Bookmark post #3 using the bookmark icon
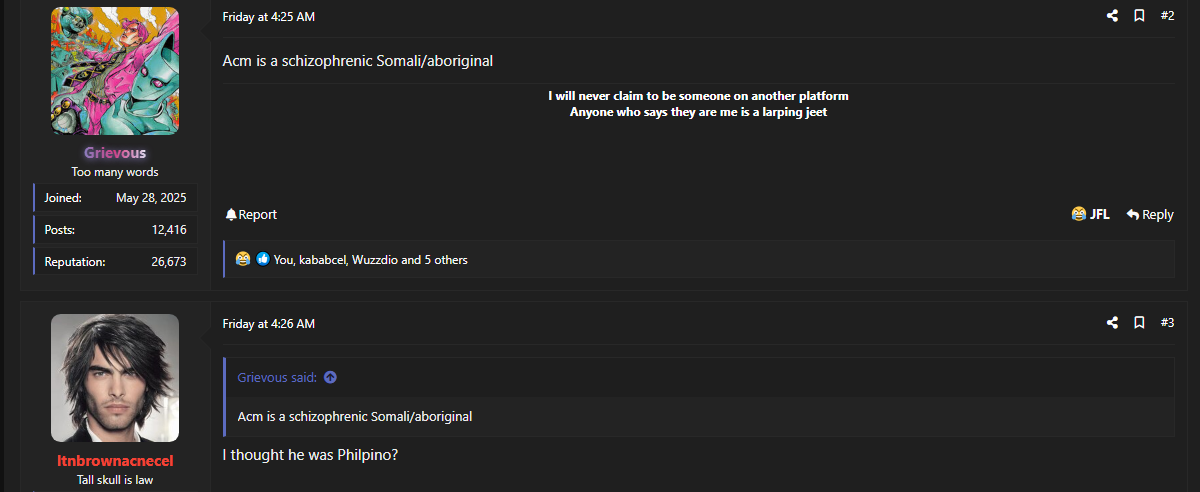Screen dimensions: 1200x492 pyautogui.click(x=1139, y=323)
